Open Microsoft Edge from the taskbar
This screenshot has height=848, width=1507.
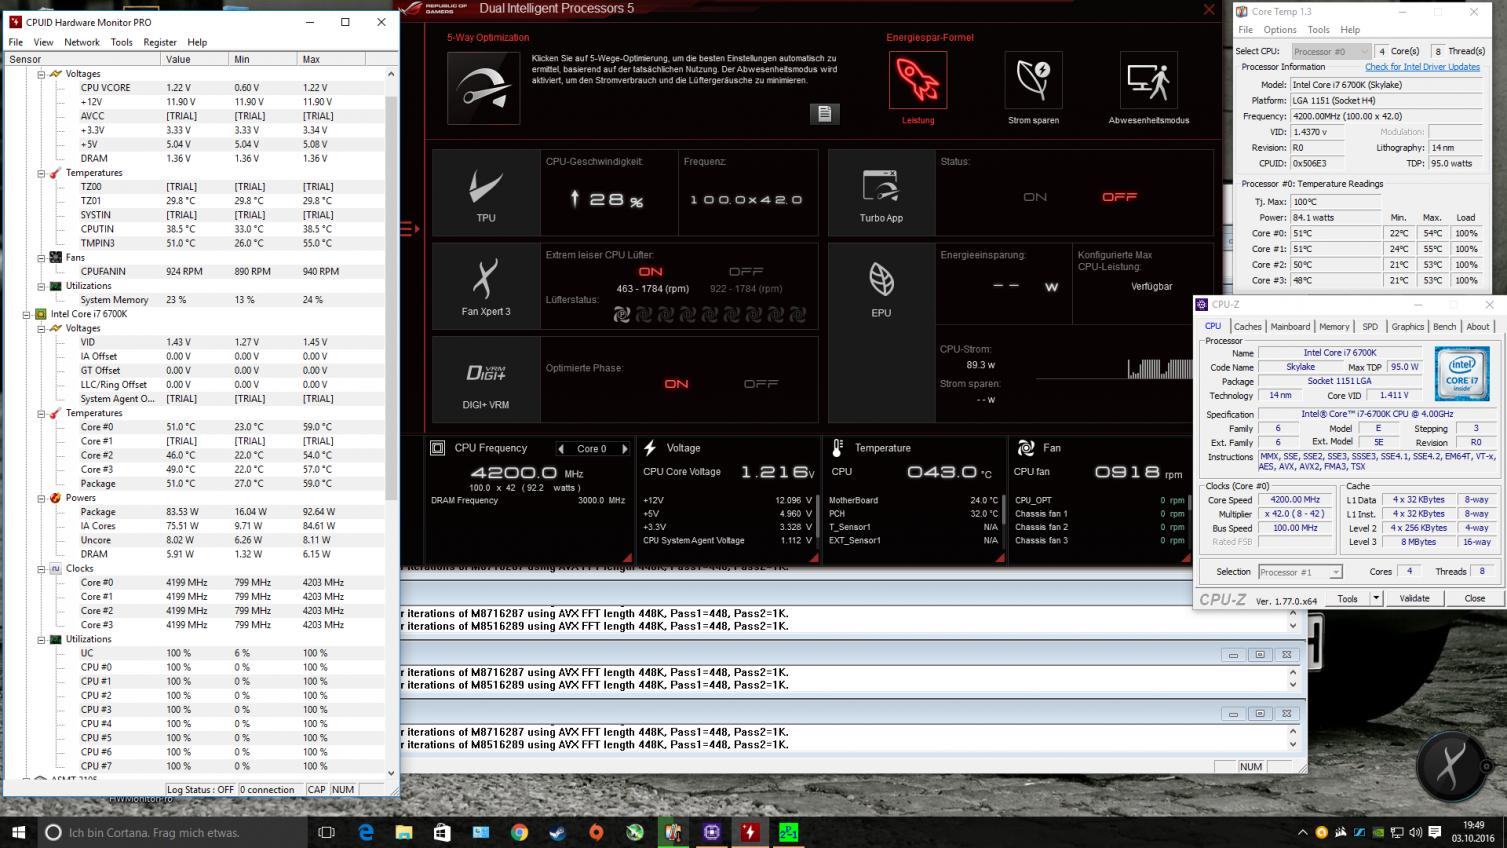pyautogui.click(x=365, y=832)
